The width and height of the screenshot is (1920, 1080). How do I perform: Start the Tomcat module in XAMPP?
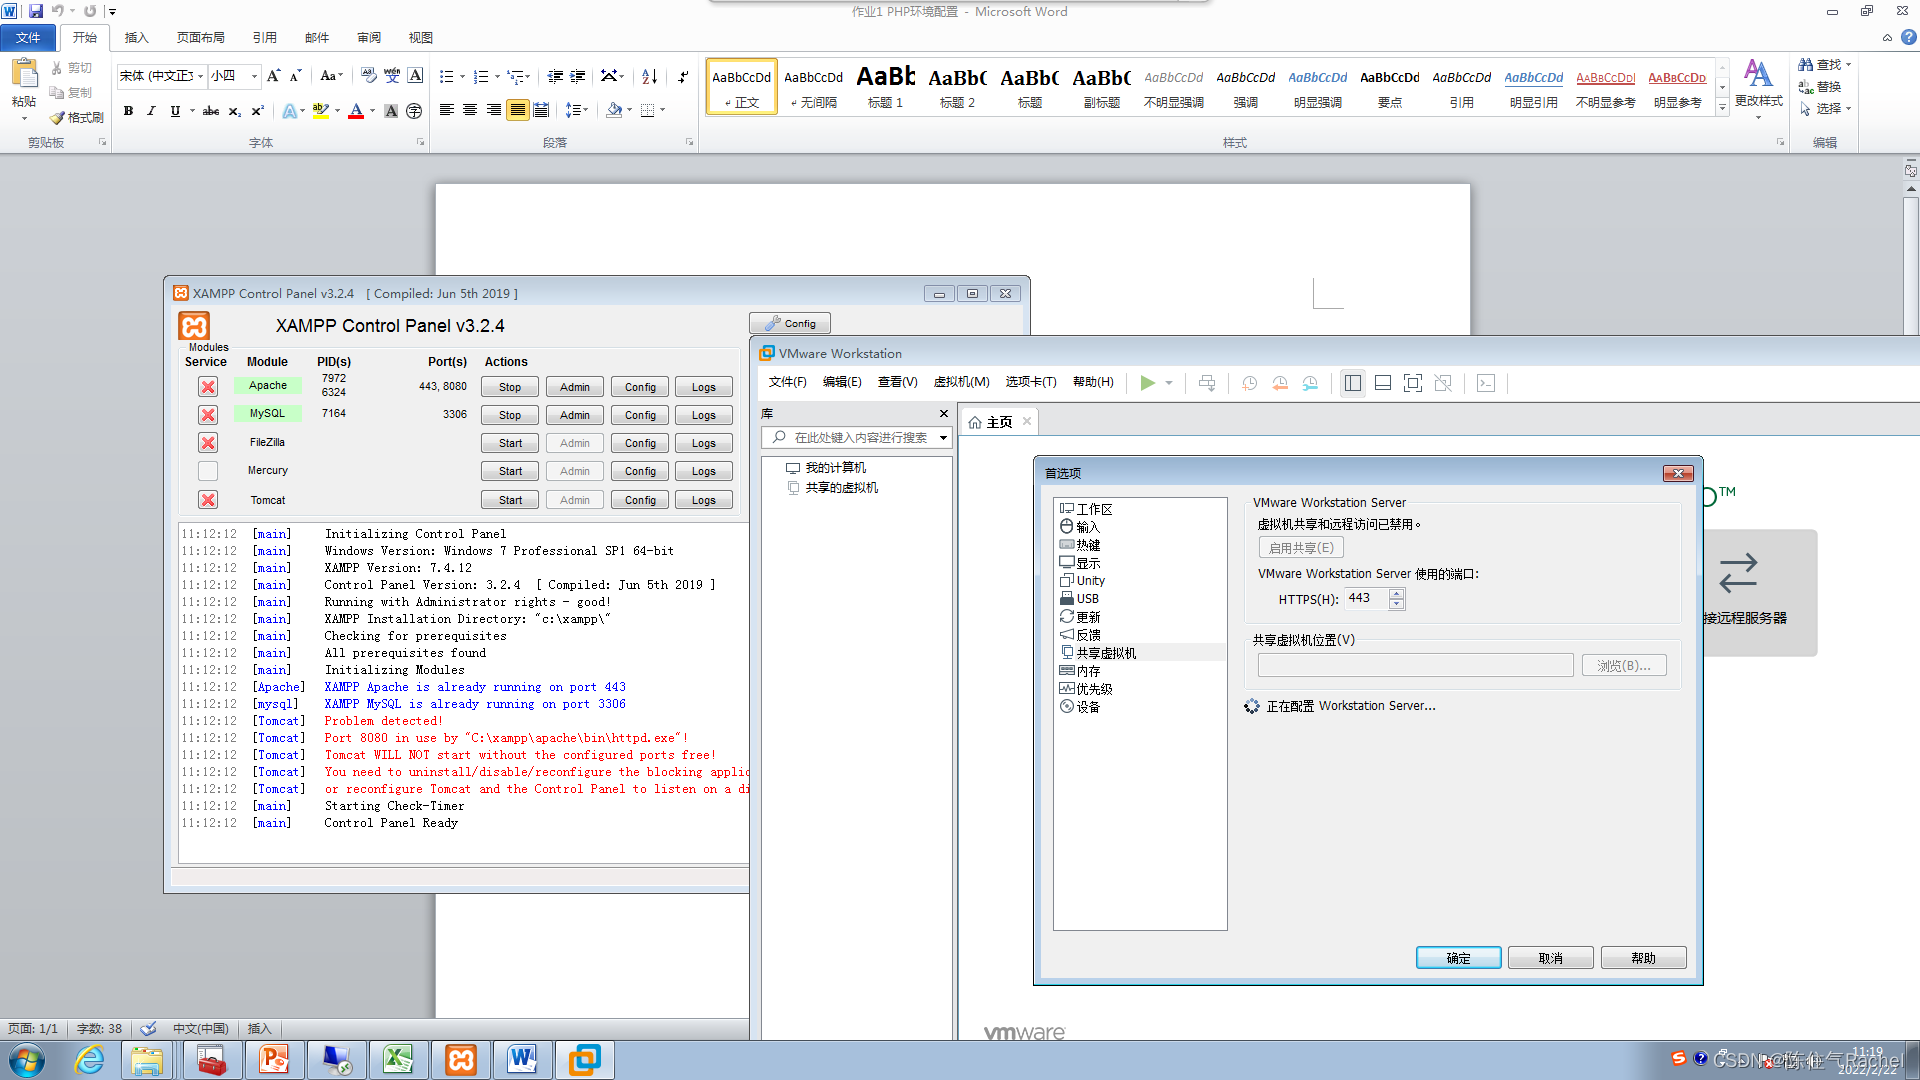tap(510, 500)
